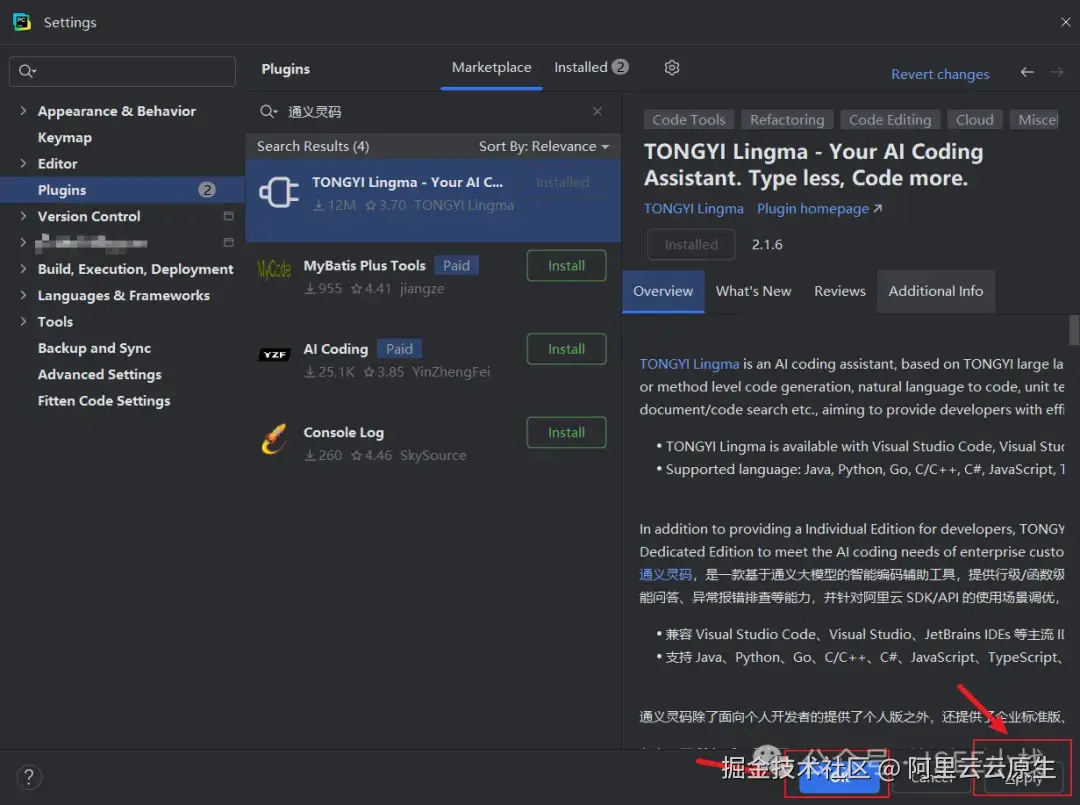The height and width of the screenshot is (805, 1080).
Task: Switch to the Installed tab
Action: coord(591,67)
